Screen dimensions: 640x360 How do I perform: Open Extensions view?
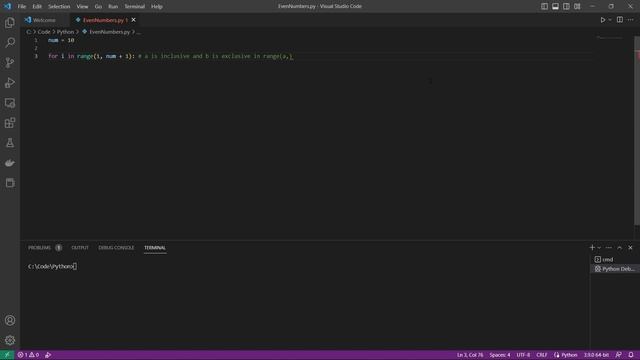10,123
